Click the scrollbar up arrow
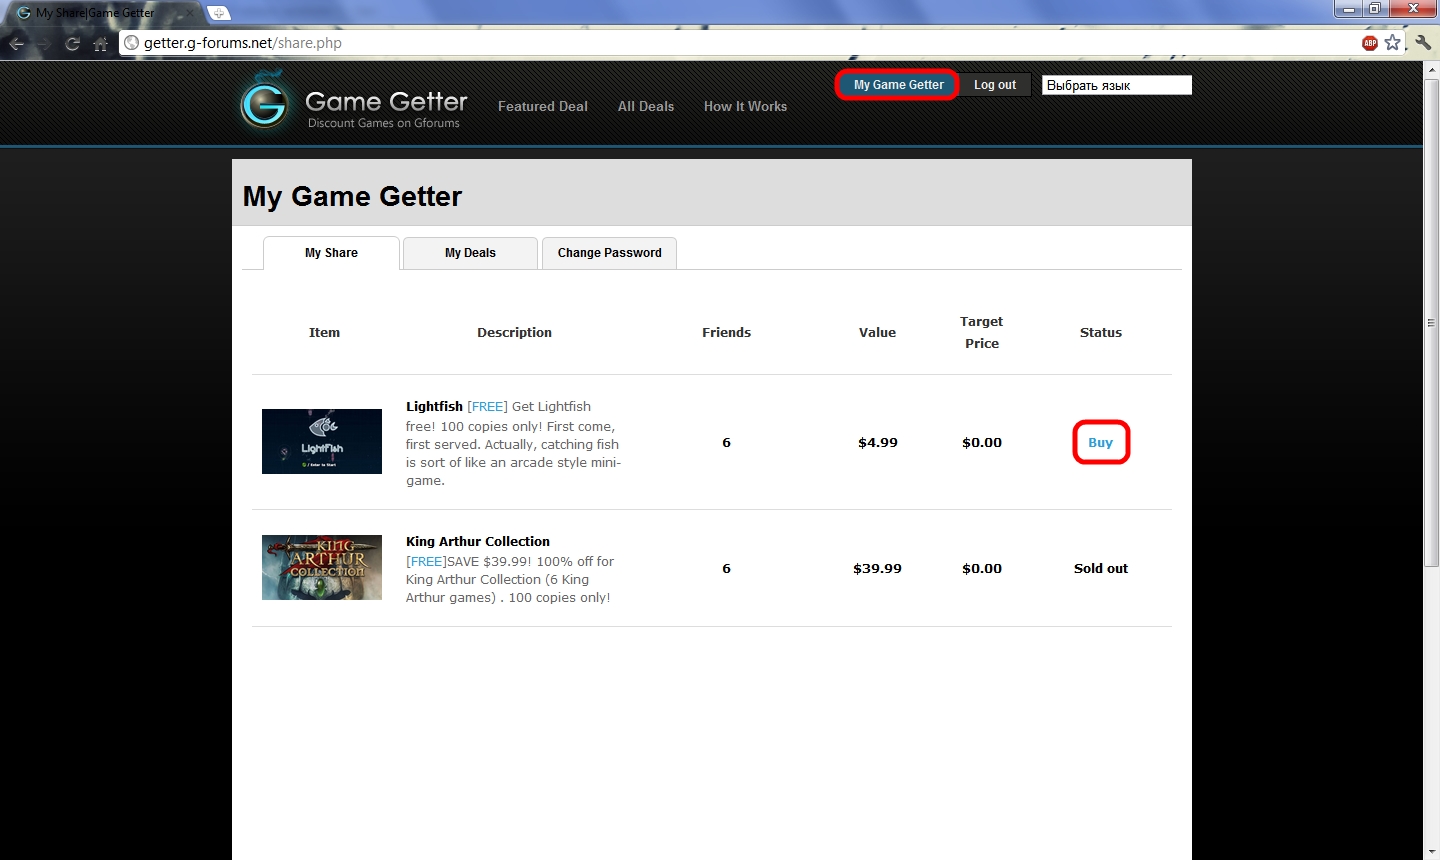 [1431, 70]
